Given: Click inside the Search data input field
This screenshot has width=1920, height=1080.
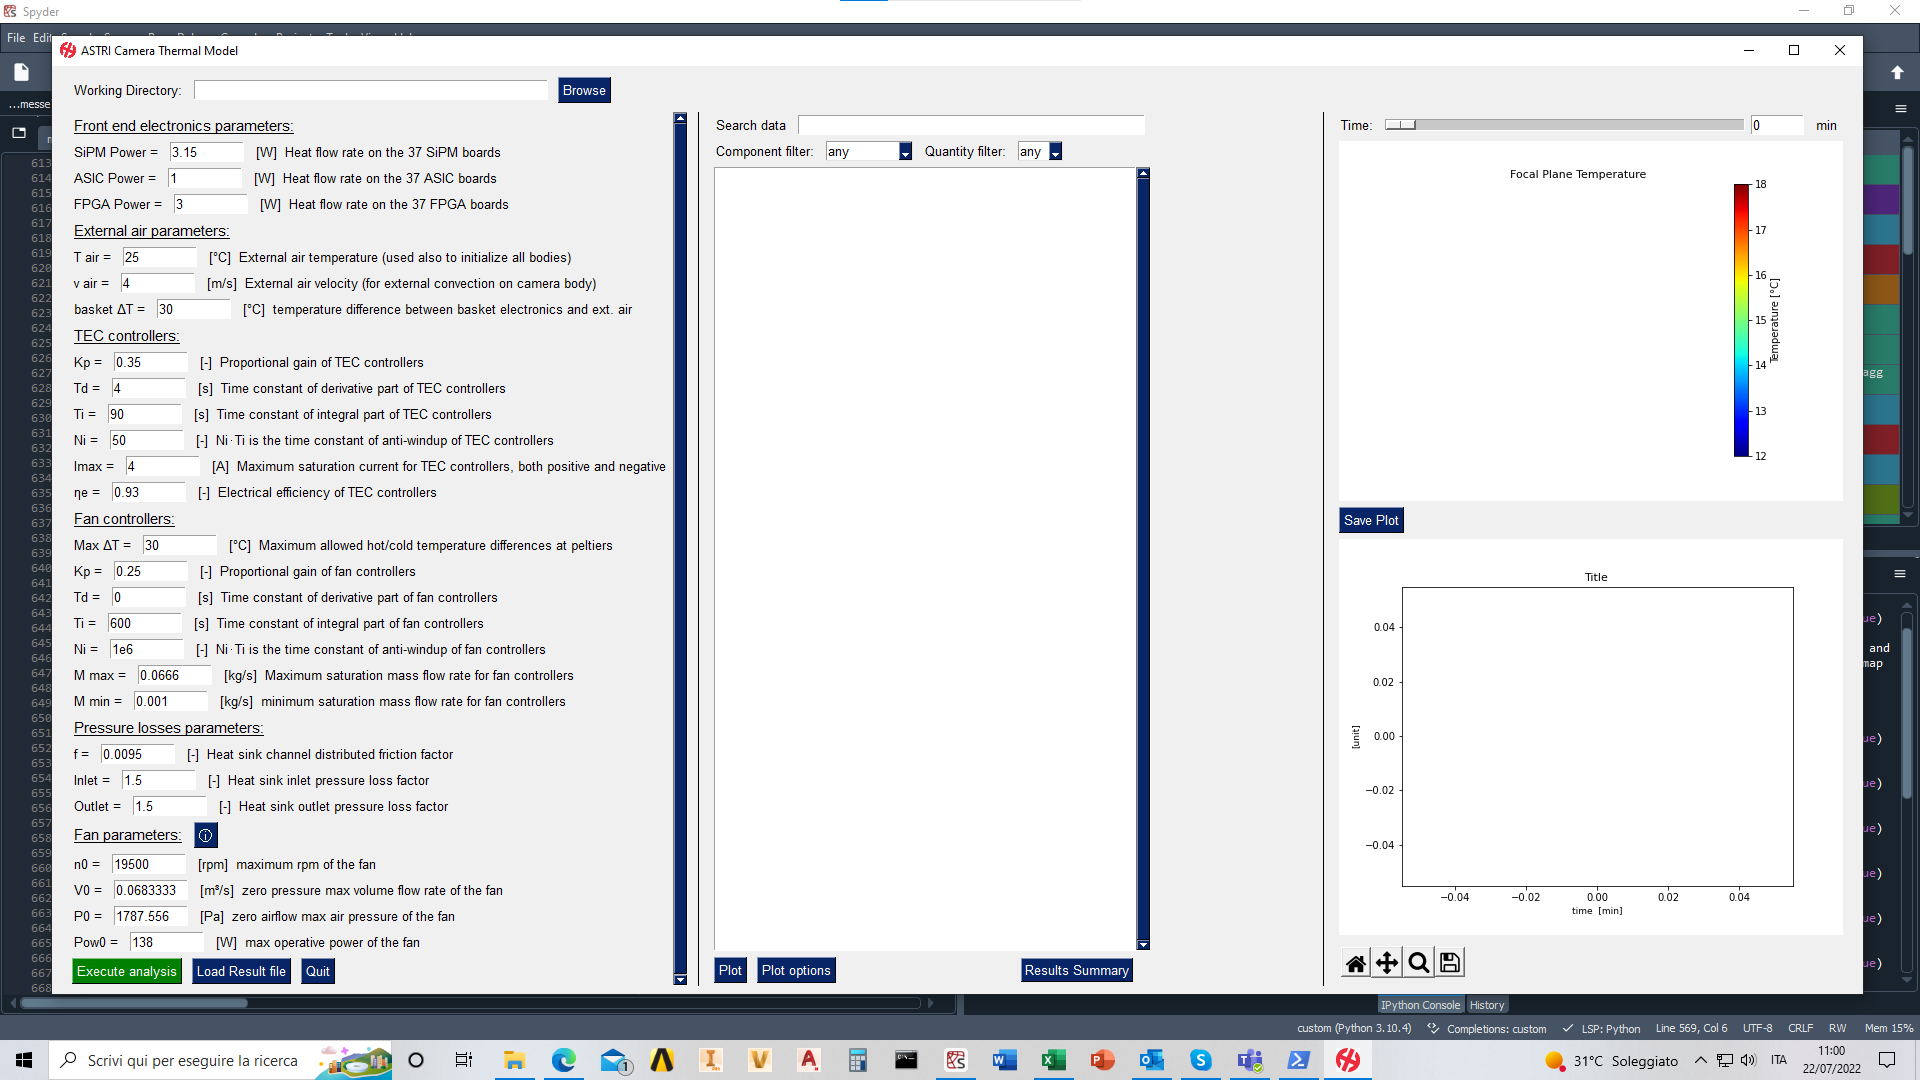Looking at the screenshot, I should pyautogui.click(x=970, y=125).
